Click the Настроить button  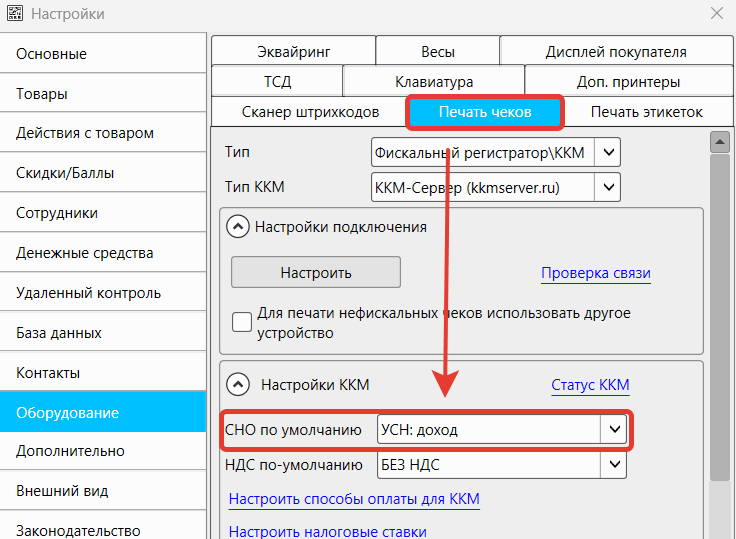[315, 272]
